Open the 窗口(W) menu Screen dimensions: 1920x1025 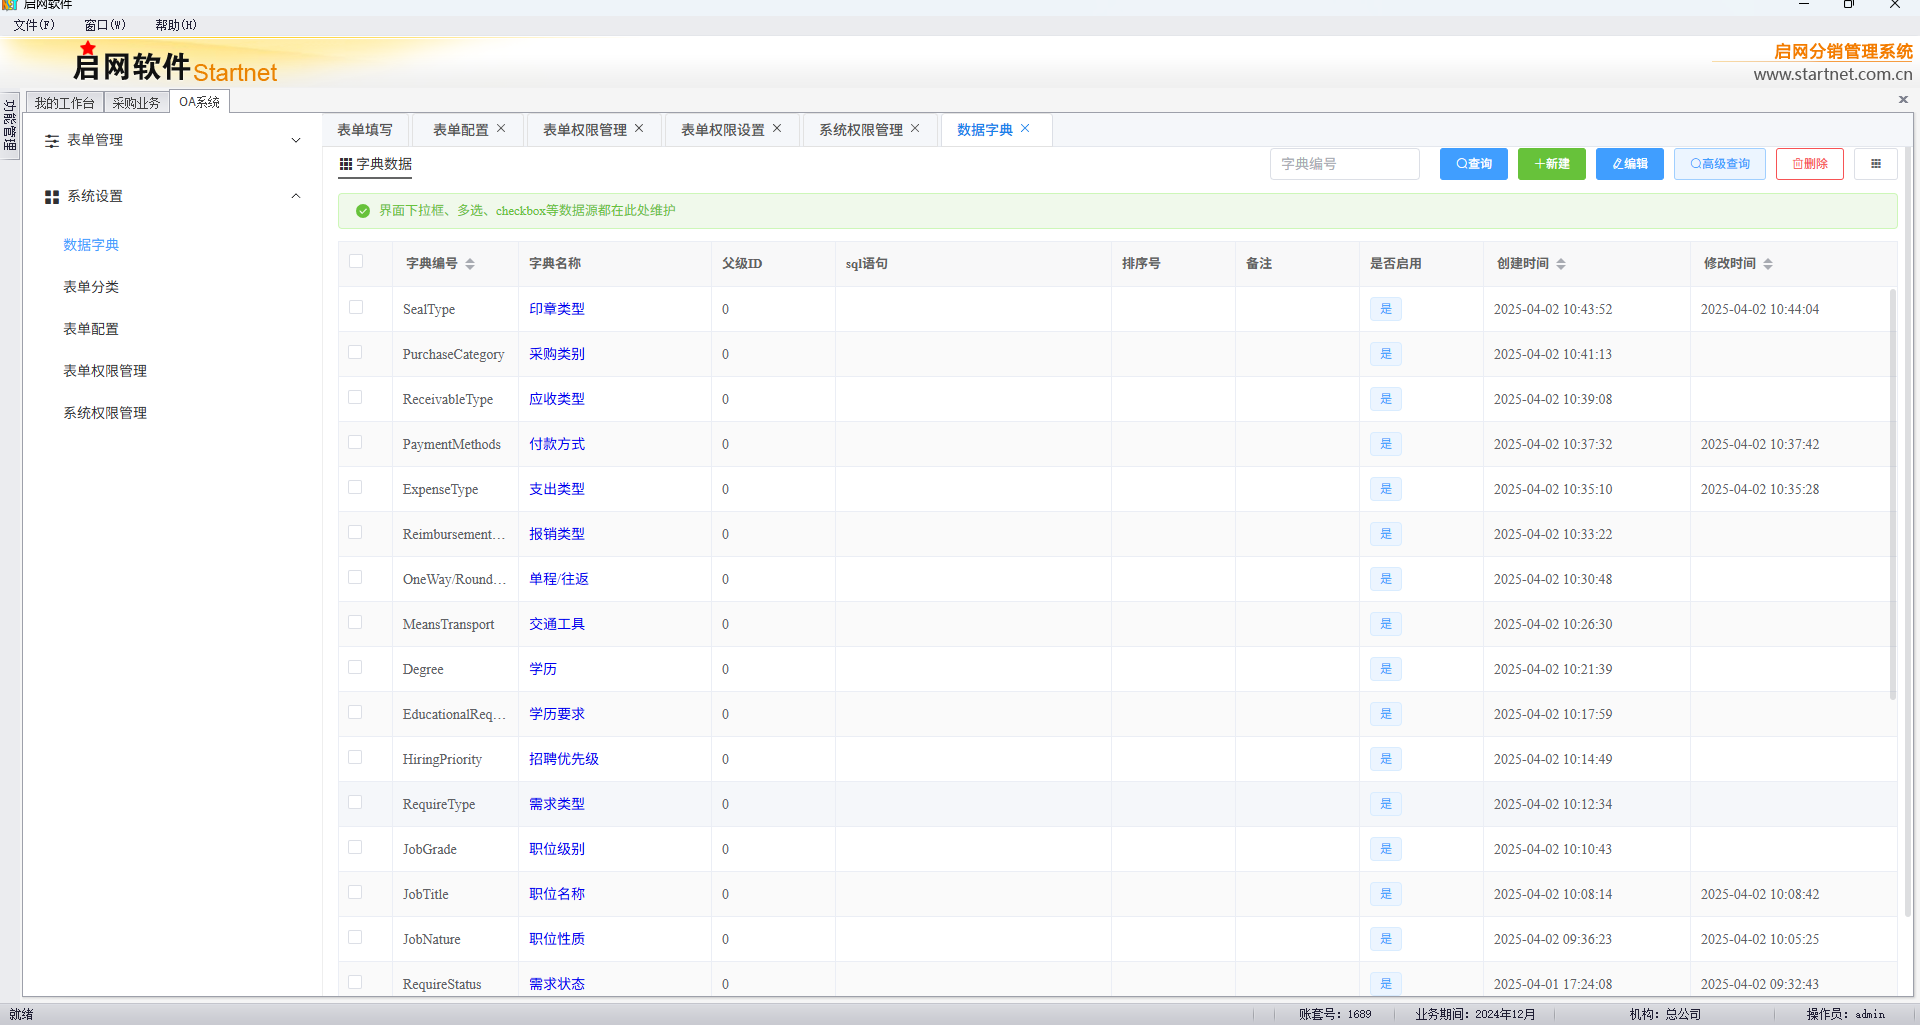coord(105,25)
